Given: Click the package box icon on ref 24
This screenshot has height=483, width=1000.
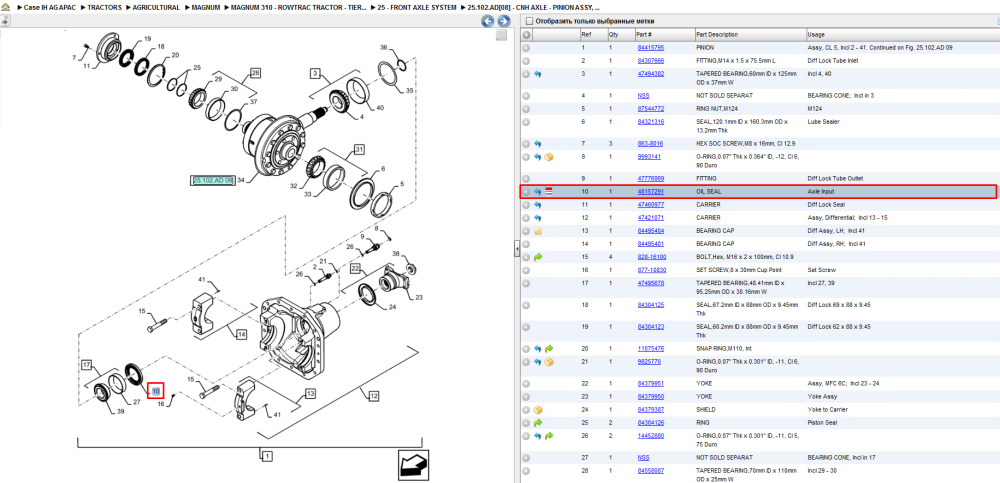Looking at the screenshot, I should point(538,410).
